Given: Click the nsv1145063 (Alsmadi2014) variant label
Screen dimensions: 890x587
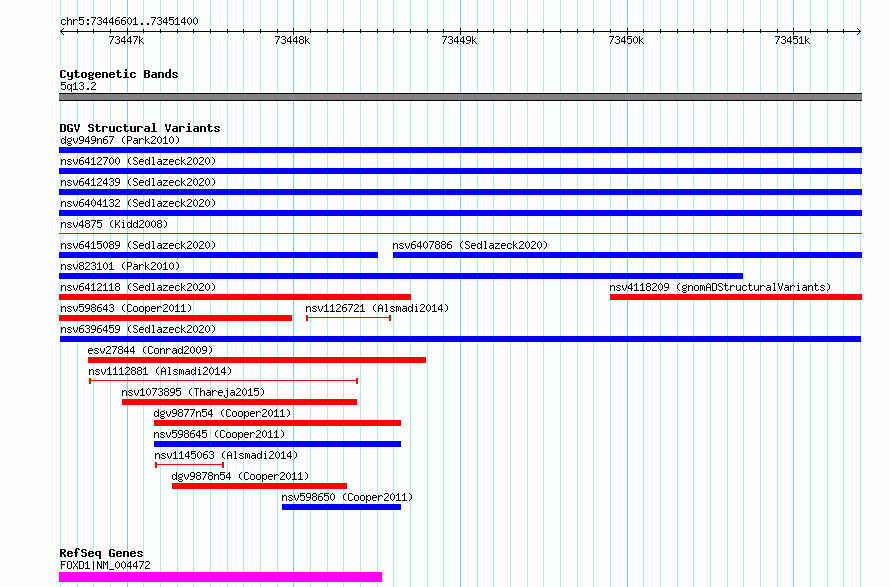Looking at the screenshot, I should tap(226, 455).
